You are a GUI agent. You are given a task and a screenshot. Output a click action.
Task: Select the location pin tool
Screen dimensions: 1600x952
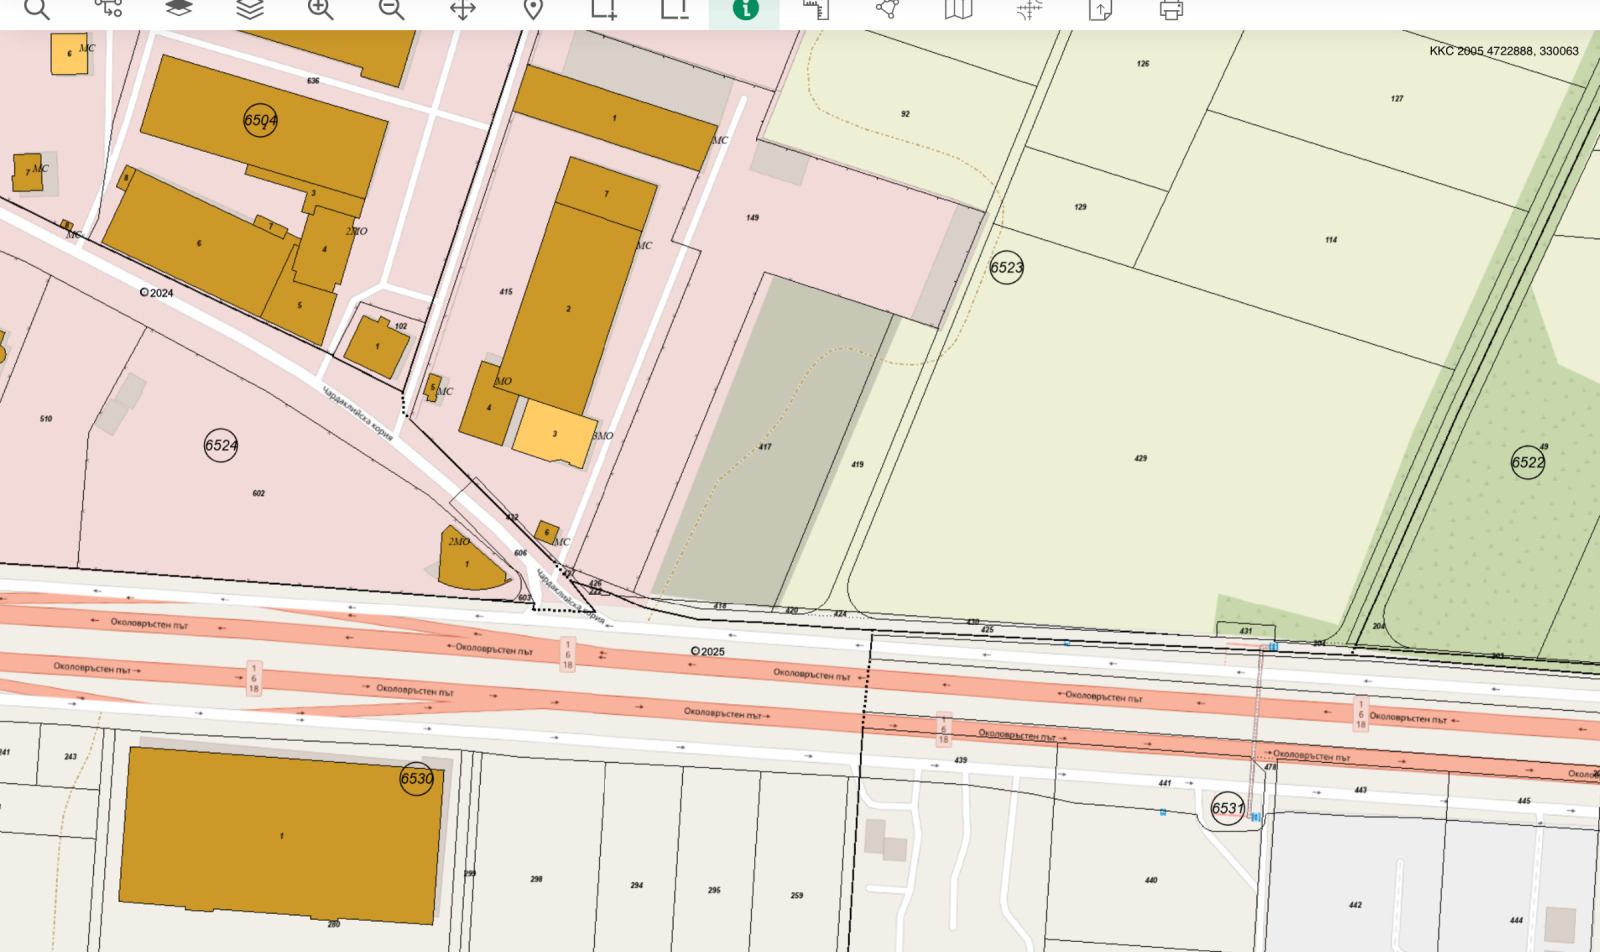click(533, 9)
